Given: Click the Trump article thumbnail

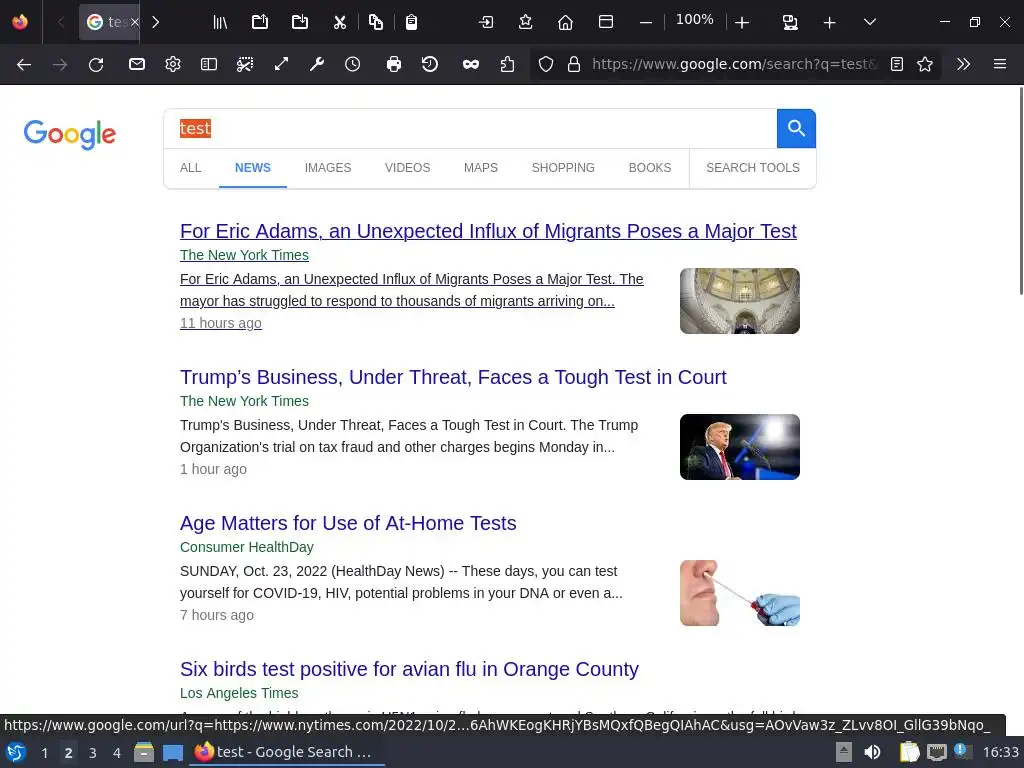Looking at the screenshot, I should [740, 447].
